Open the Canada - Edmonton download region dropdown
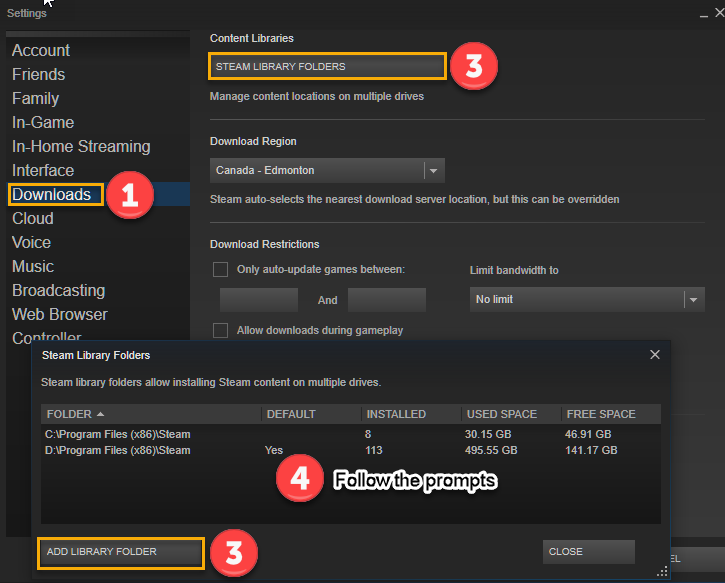Viewport: 725px width, 583px height. [327, 170]
